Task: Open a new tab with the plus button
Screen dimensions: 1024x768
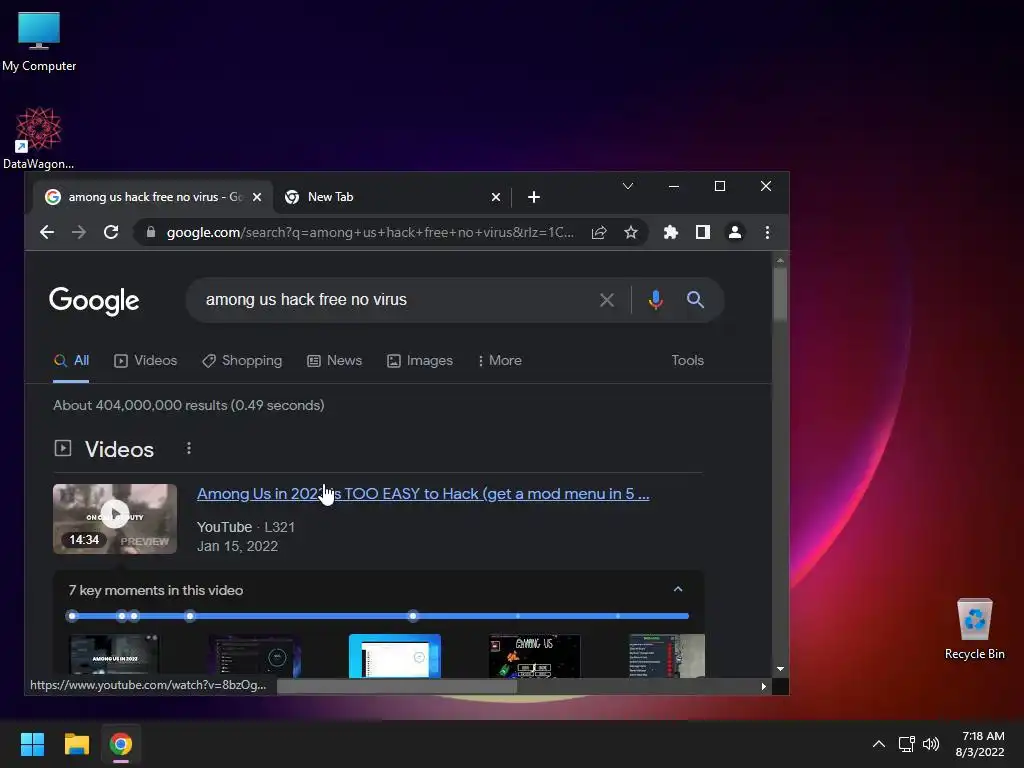Action: click(x=534, y=197)
